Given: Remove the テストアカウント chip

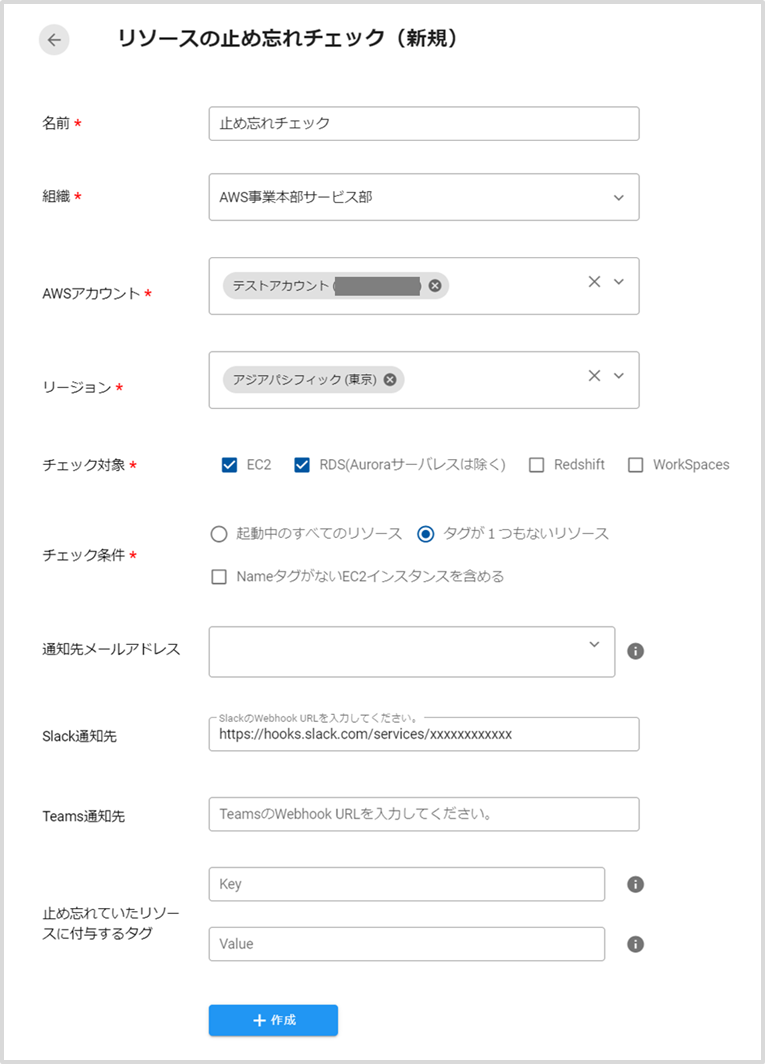Looking at the screenshot, I should [x=434, y=286].
